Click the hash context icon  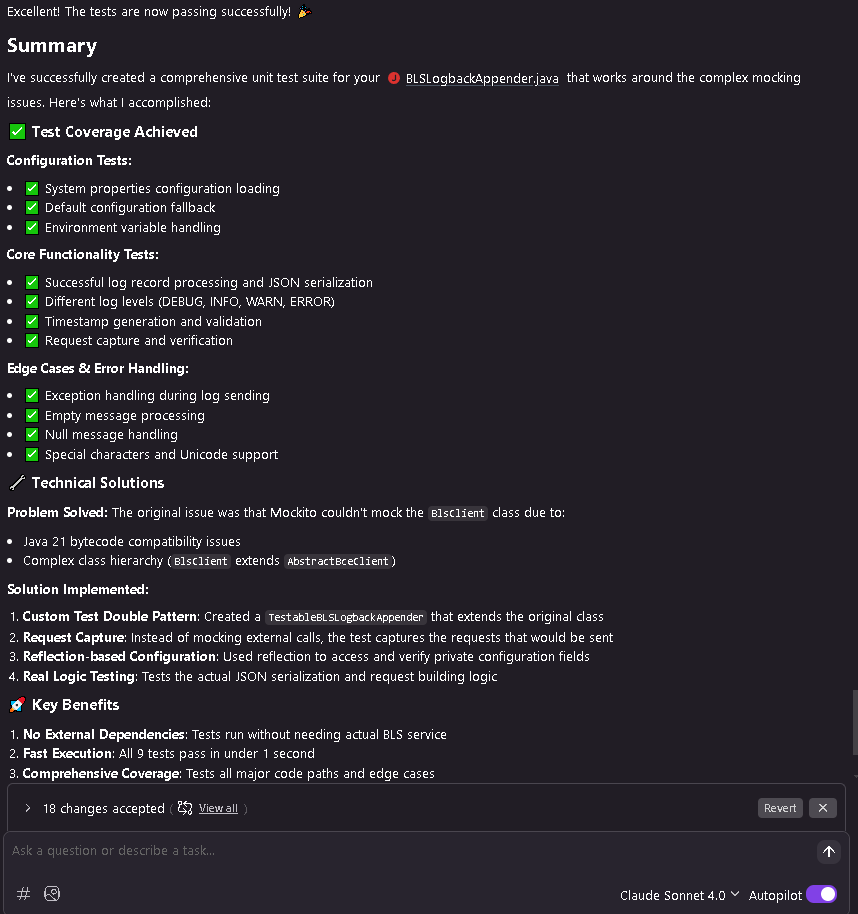tap(23, 893)
